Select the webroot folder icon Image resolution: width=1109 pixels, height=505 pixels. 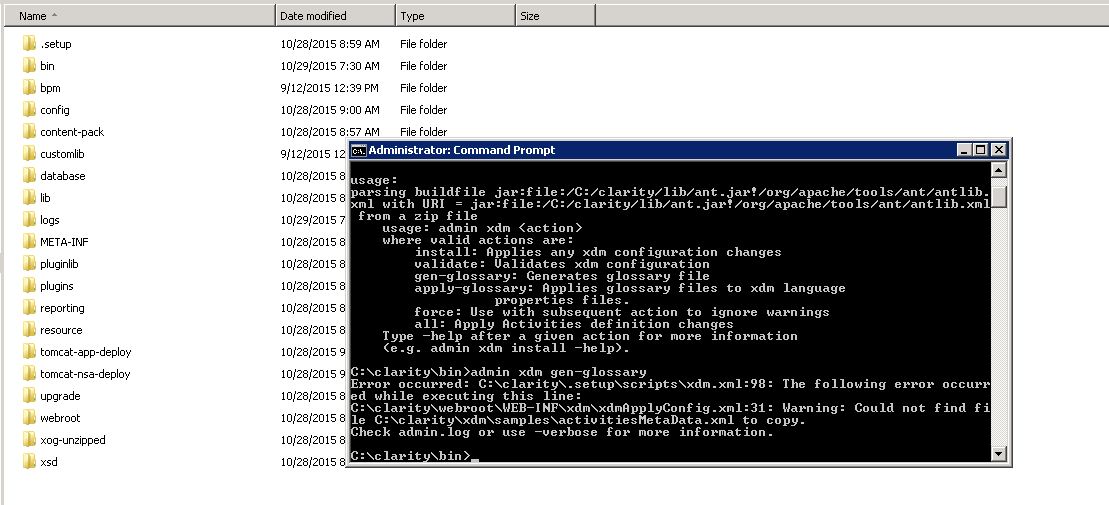(x=29, y=418)
